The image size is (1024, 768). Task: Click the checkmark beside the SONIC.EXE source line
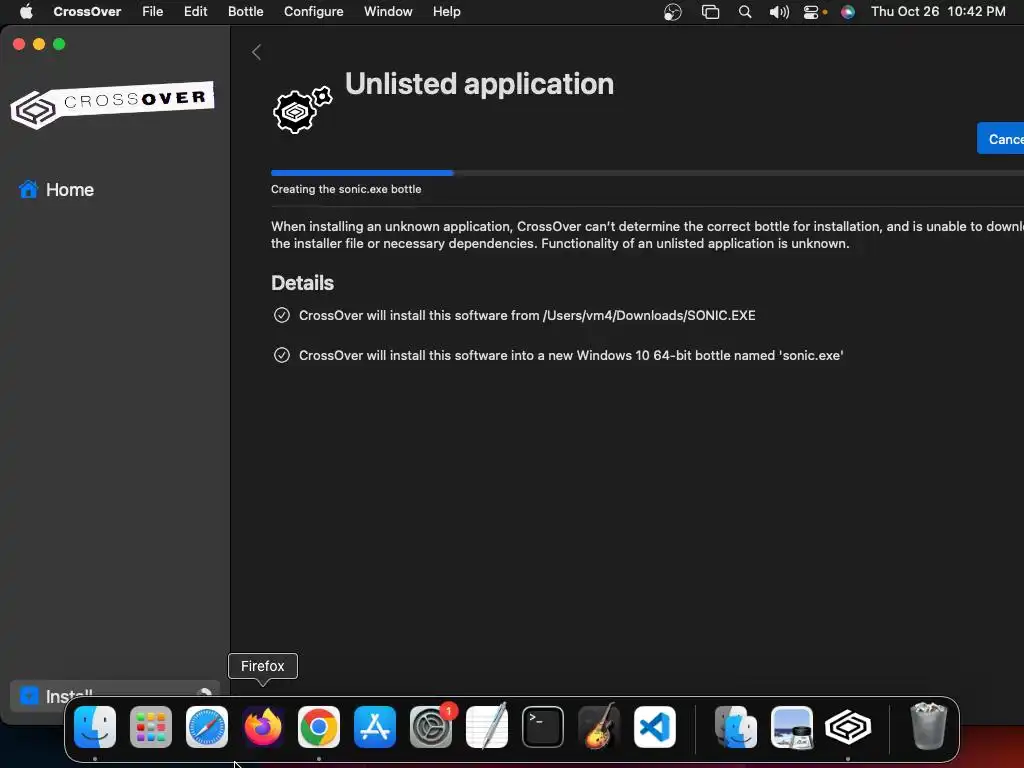tap(281, 315)
